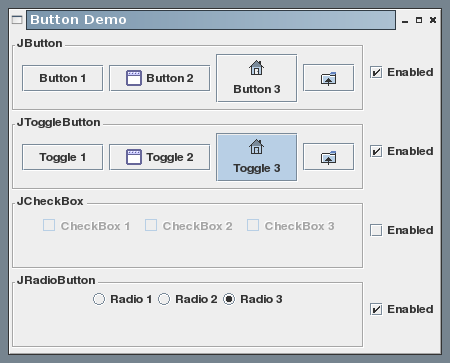The width and height of the screenshot is (450, 363).
Task: Minimize the Button Demo window
Action: (405, 21)
